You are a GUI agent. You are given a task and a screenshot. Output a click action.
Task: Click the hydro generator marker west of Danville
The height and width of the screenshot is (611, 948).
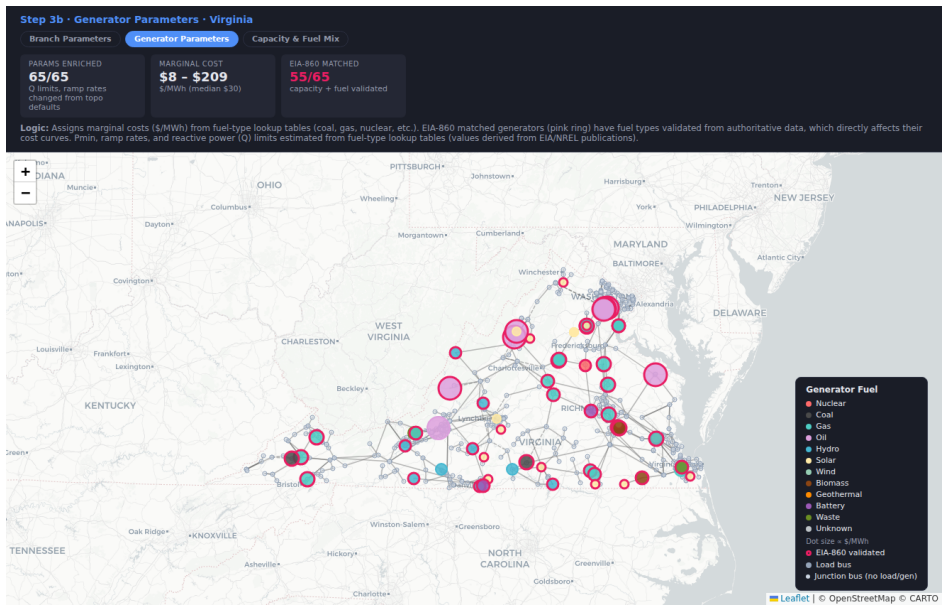click(441, 470)
